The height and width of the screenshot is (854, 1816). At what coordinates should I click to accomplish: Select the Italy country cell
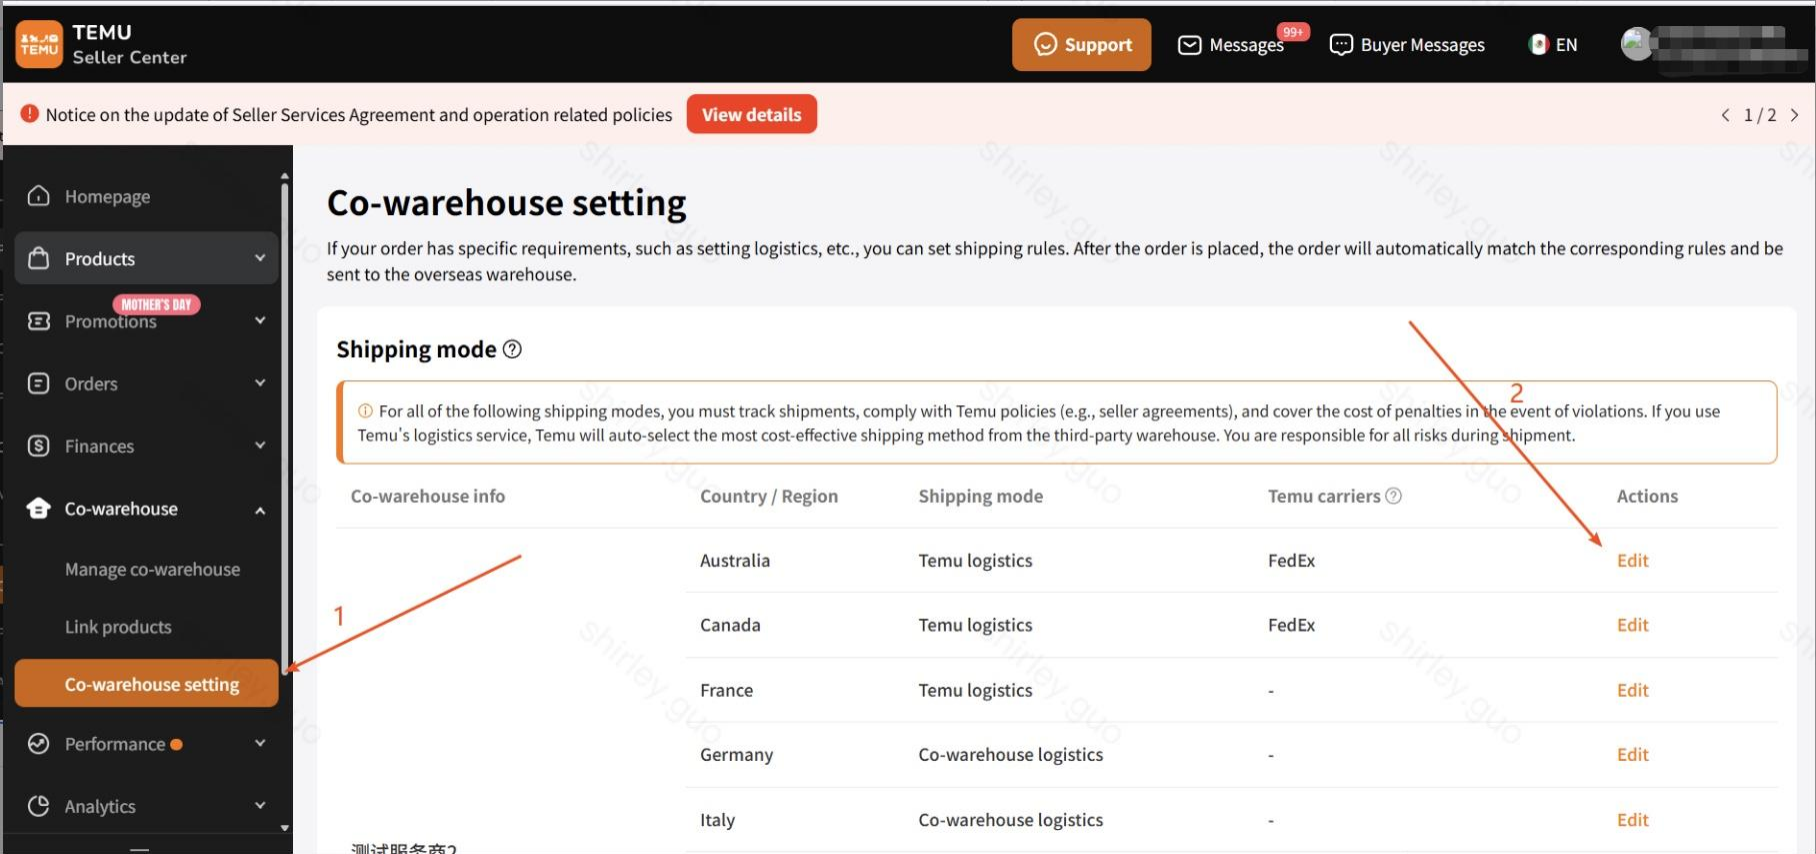[x=717, y=820]
